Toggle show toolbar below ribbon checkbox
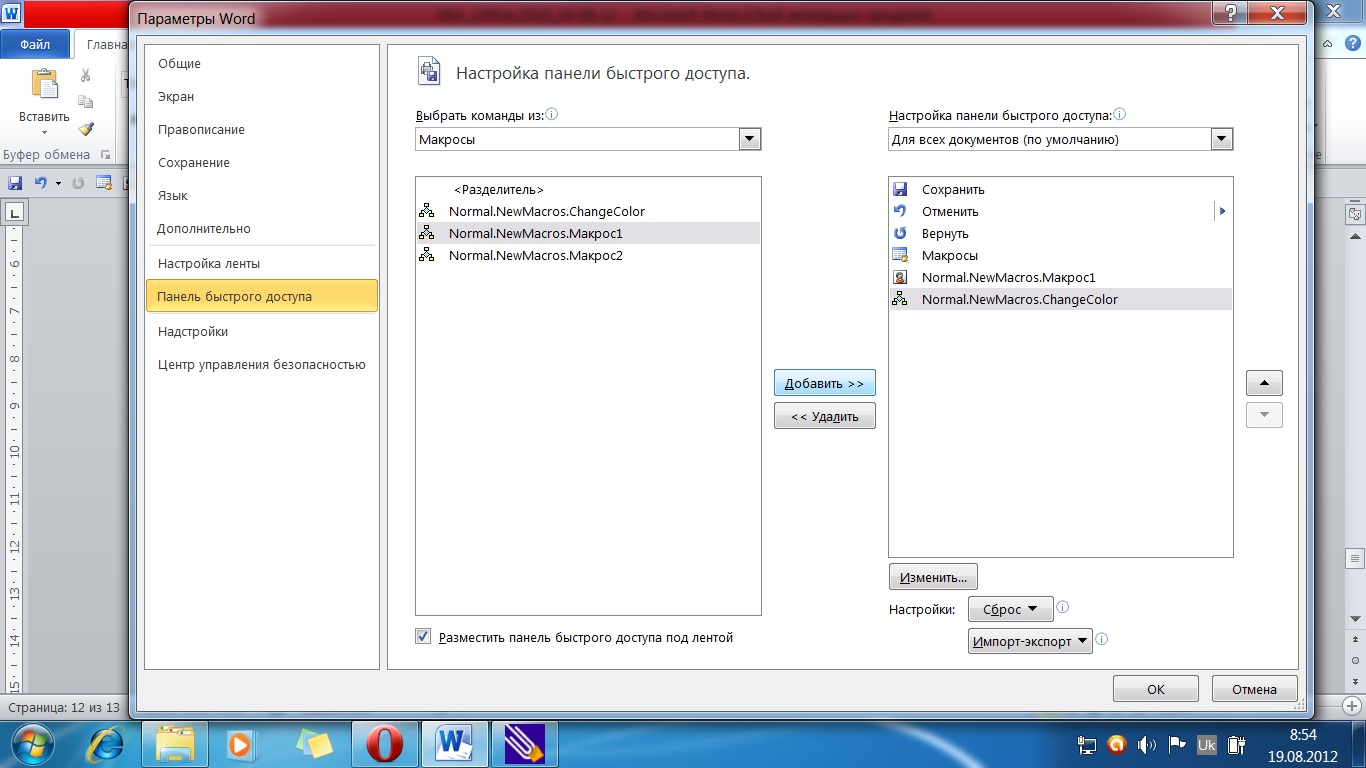The width and height of the screenshot is (1366, 768). [422, 636]
